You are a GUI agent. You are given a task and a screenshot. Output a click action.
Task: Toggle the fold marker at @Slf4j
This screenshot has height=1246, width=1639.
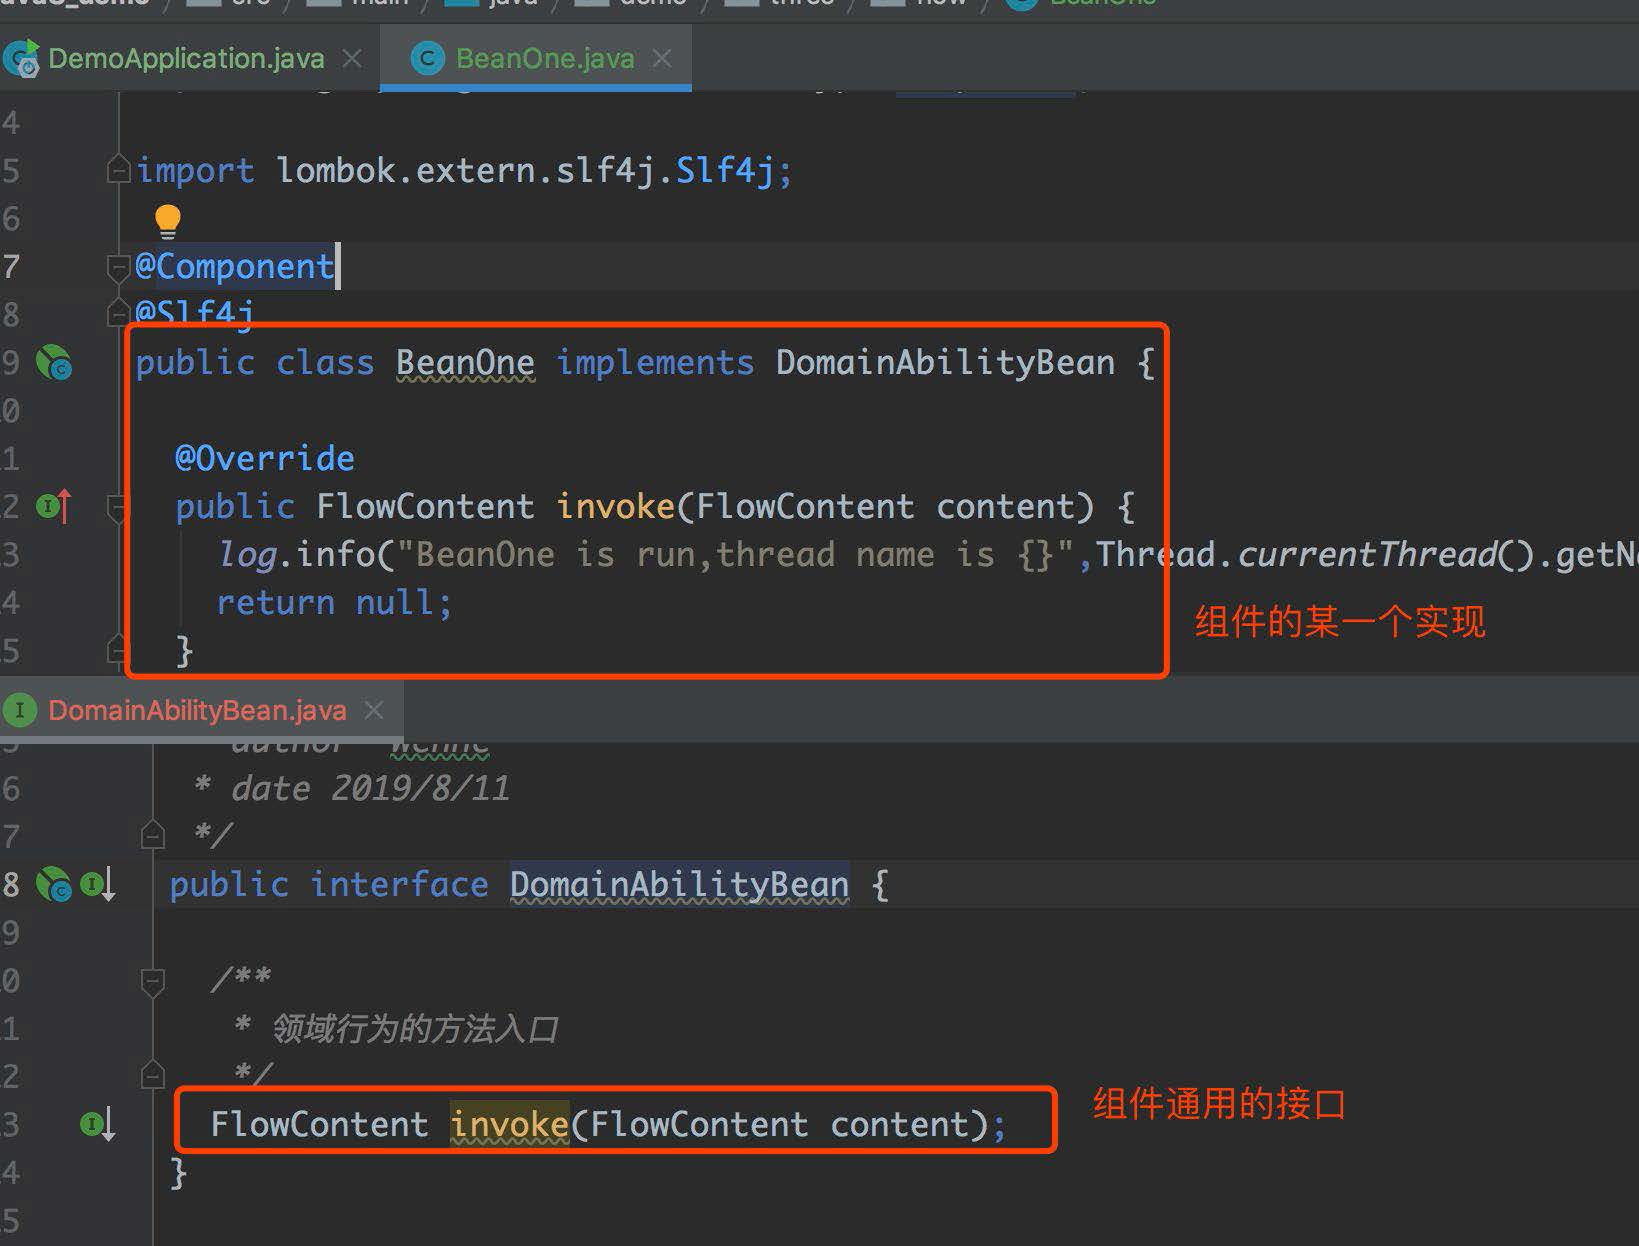[118, 314]
